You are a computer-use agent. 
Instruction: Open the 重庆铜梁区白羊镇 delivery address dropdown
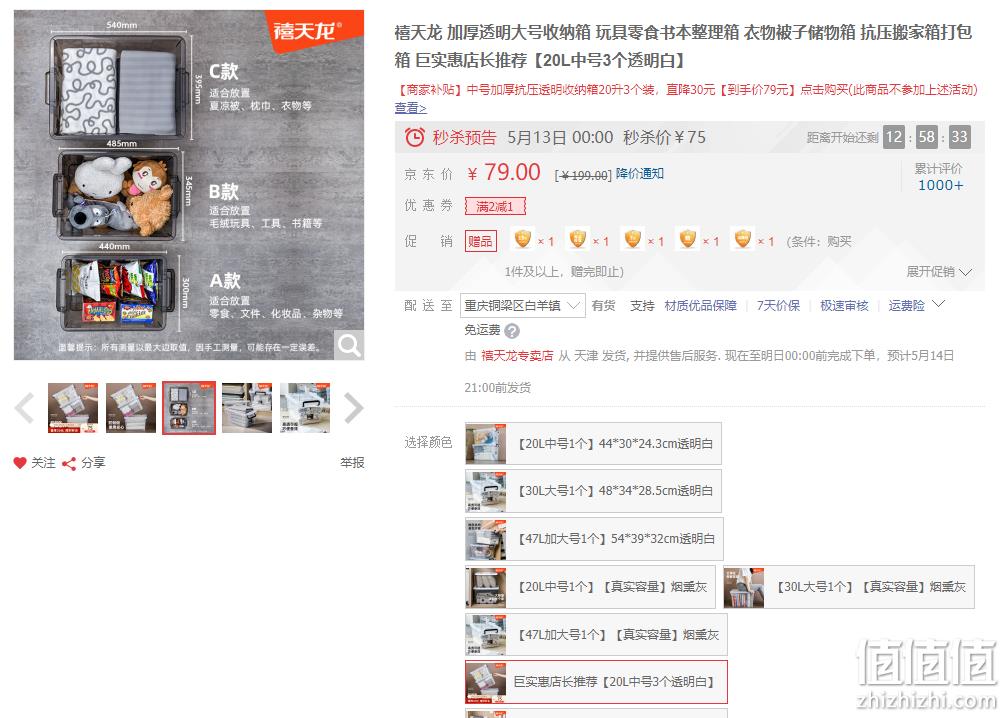[x=522, y=305]
